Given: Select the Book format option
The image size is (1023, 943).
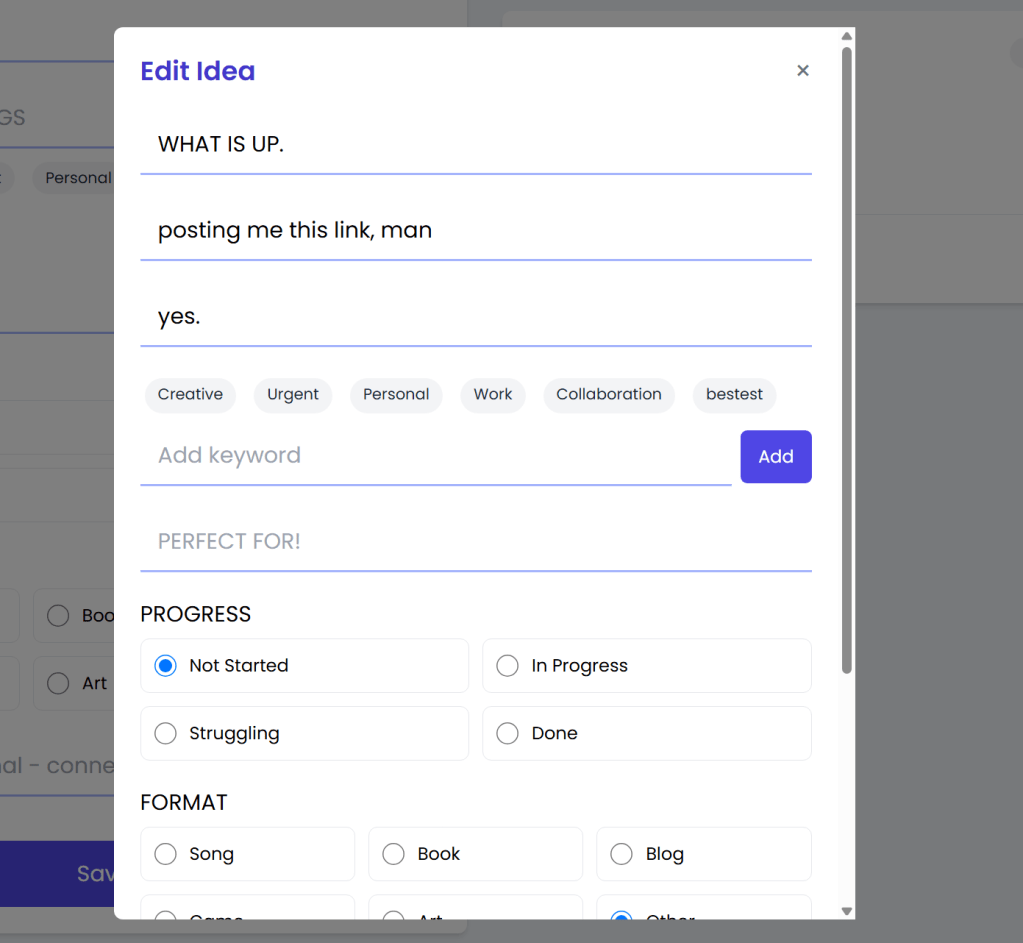Looking at the screenshot, I should (394, 854).
